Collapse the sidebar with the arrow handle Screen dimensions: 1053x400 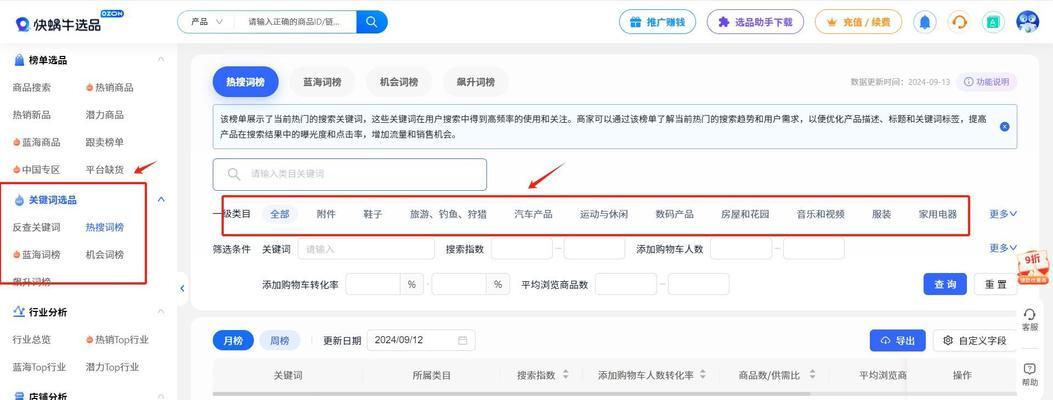[x=182, y=288]
